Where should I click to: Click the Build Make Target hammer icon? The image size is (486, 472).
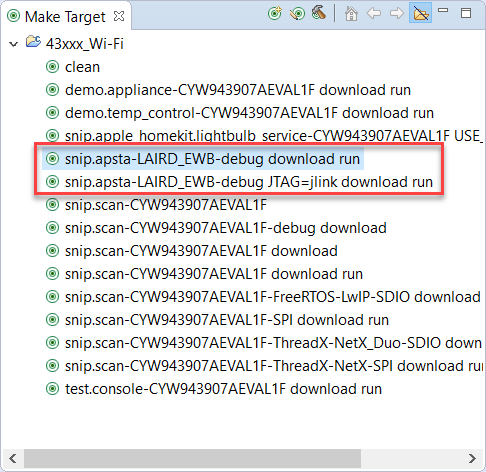pyautogui.click(x=319, y=13)
